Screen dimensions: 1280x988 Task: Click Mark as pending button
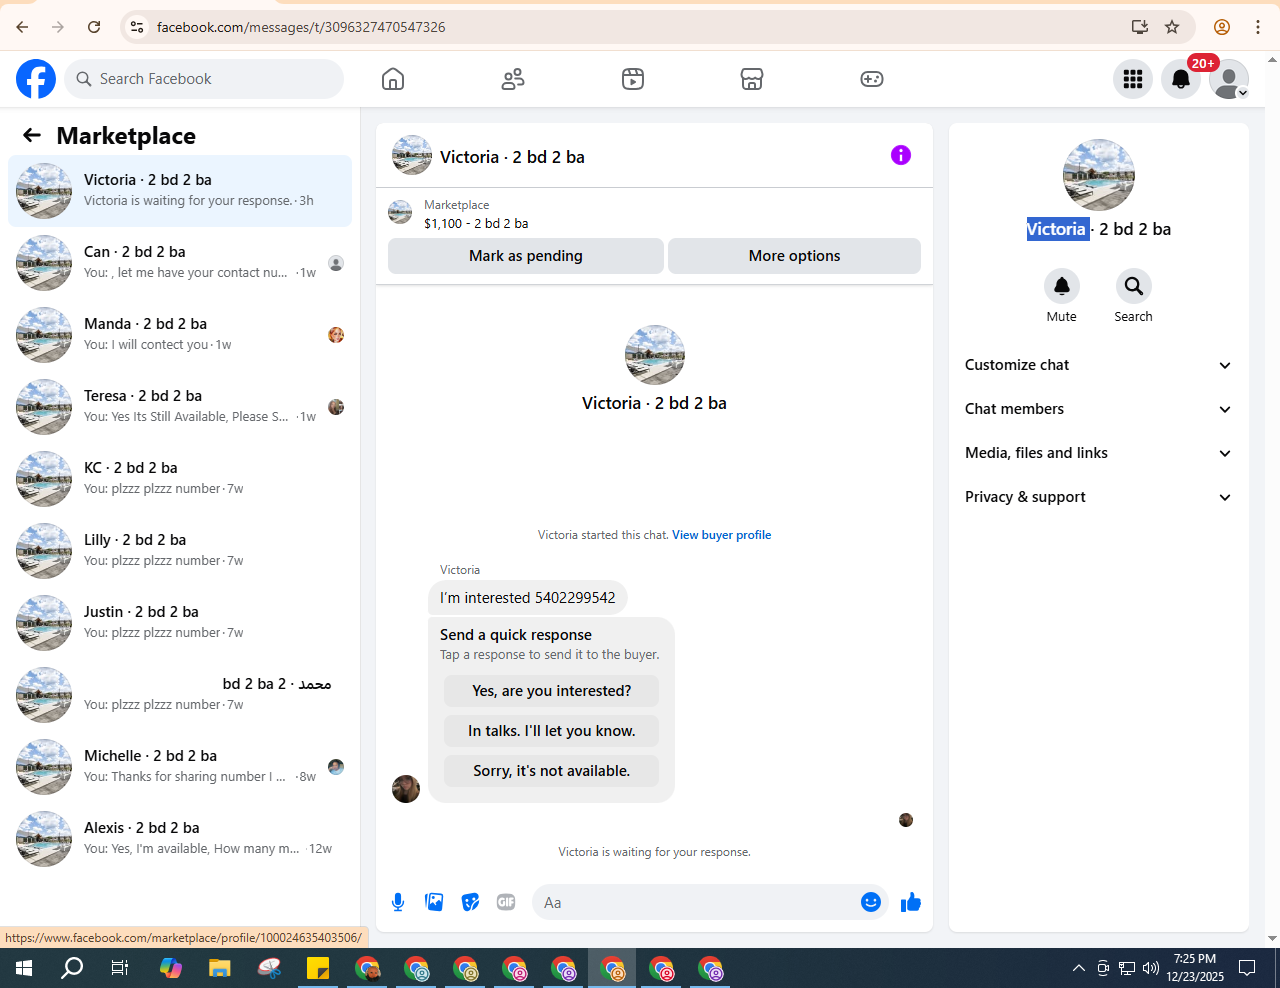(526, 256)
